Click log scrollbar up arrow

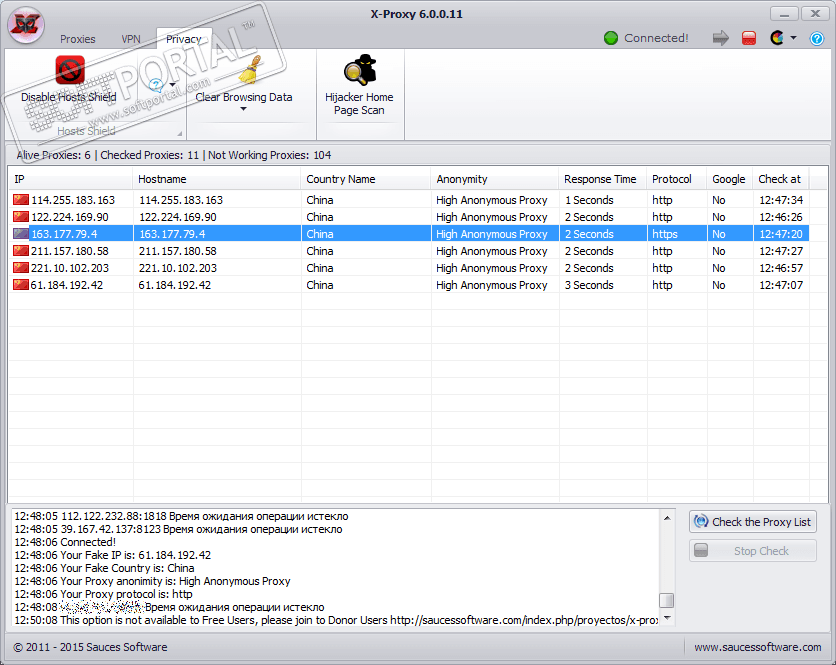click(x=667, y=518)
